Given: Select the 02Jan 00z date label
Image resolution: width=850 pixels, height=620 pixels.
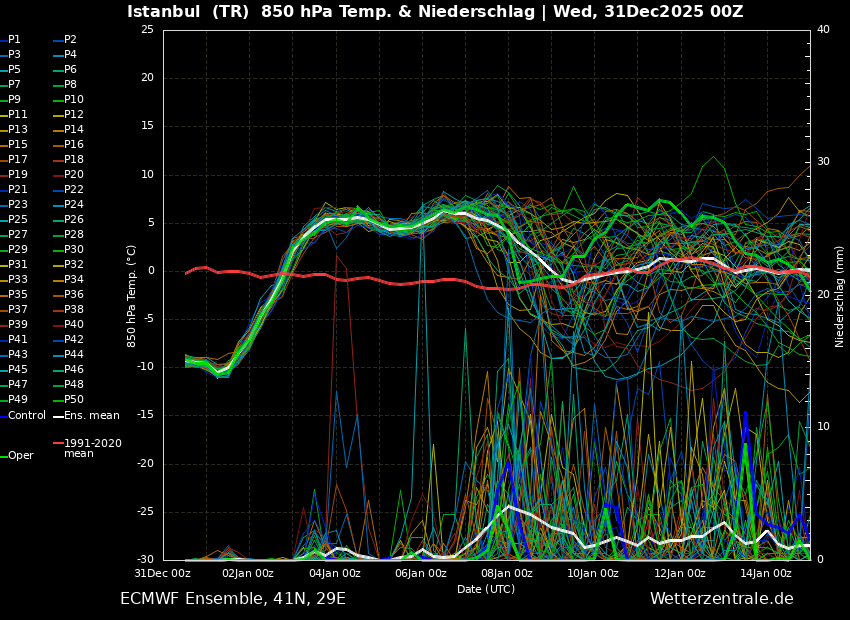Looking at the screenshot, I should click(x=250, y=573).
